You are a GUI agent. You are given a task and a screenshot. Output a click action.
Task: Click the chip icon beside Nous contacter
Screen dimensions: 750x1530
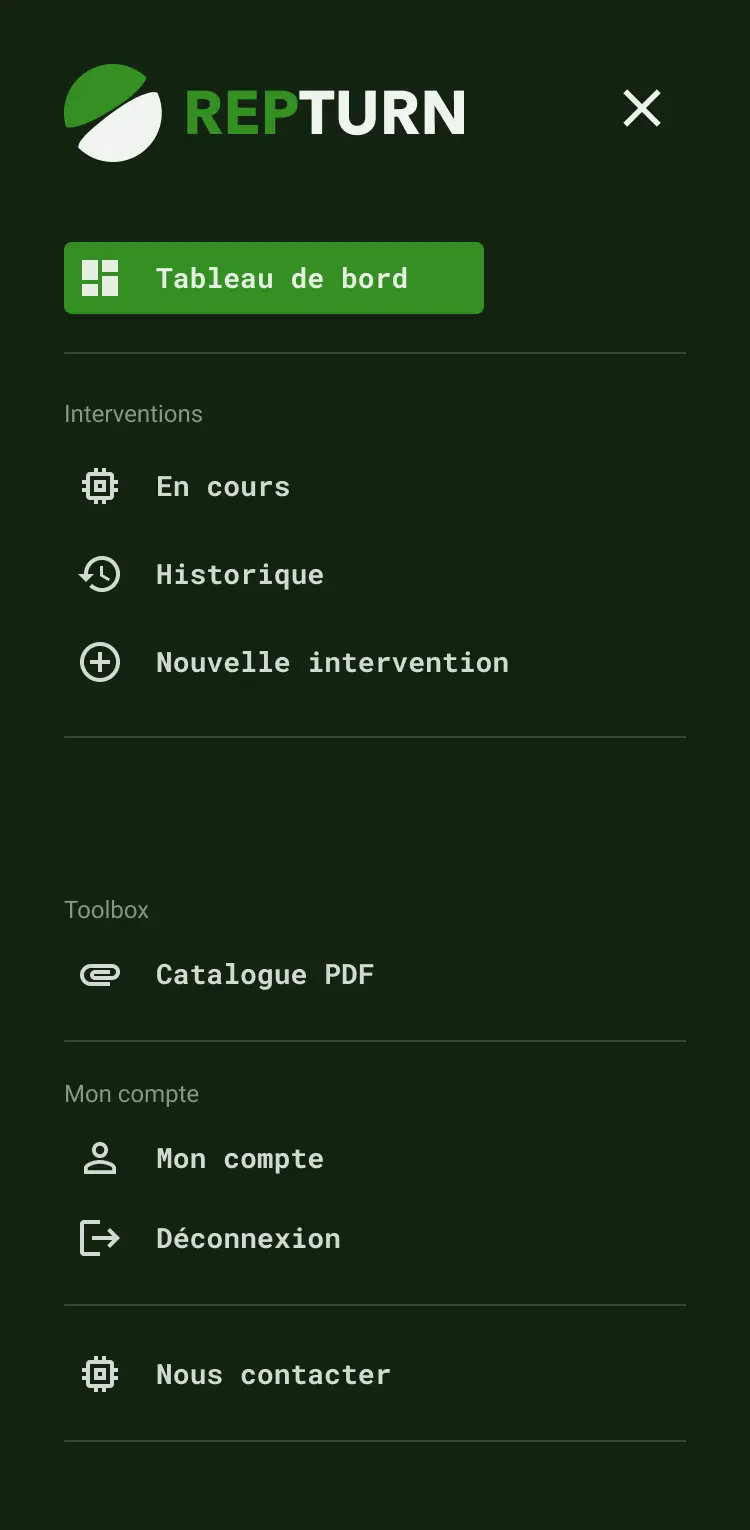coord(100,1375)
